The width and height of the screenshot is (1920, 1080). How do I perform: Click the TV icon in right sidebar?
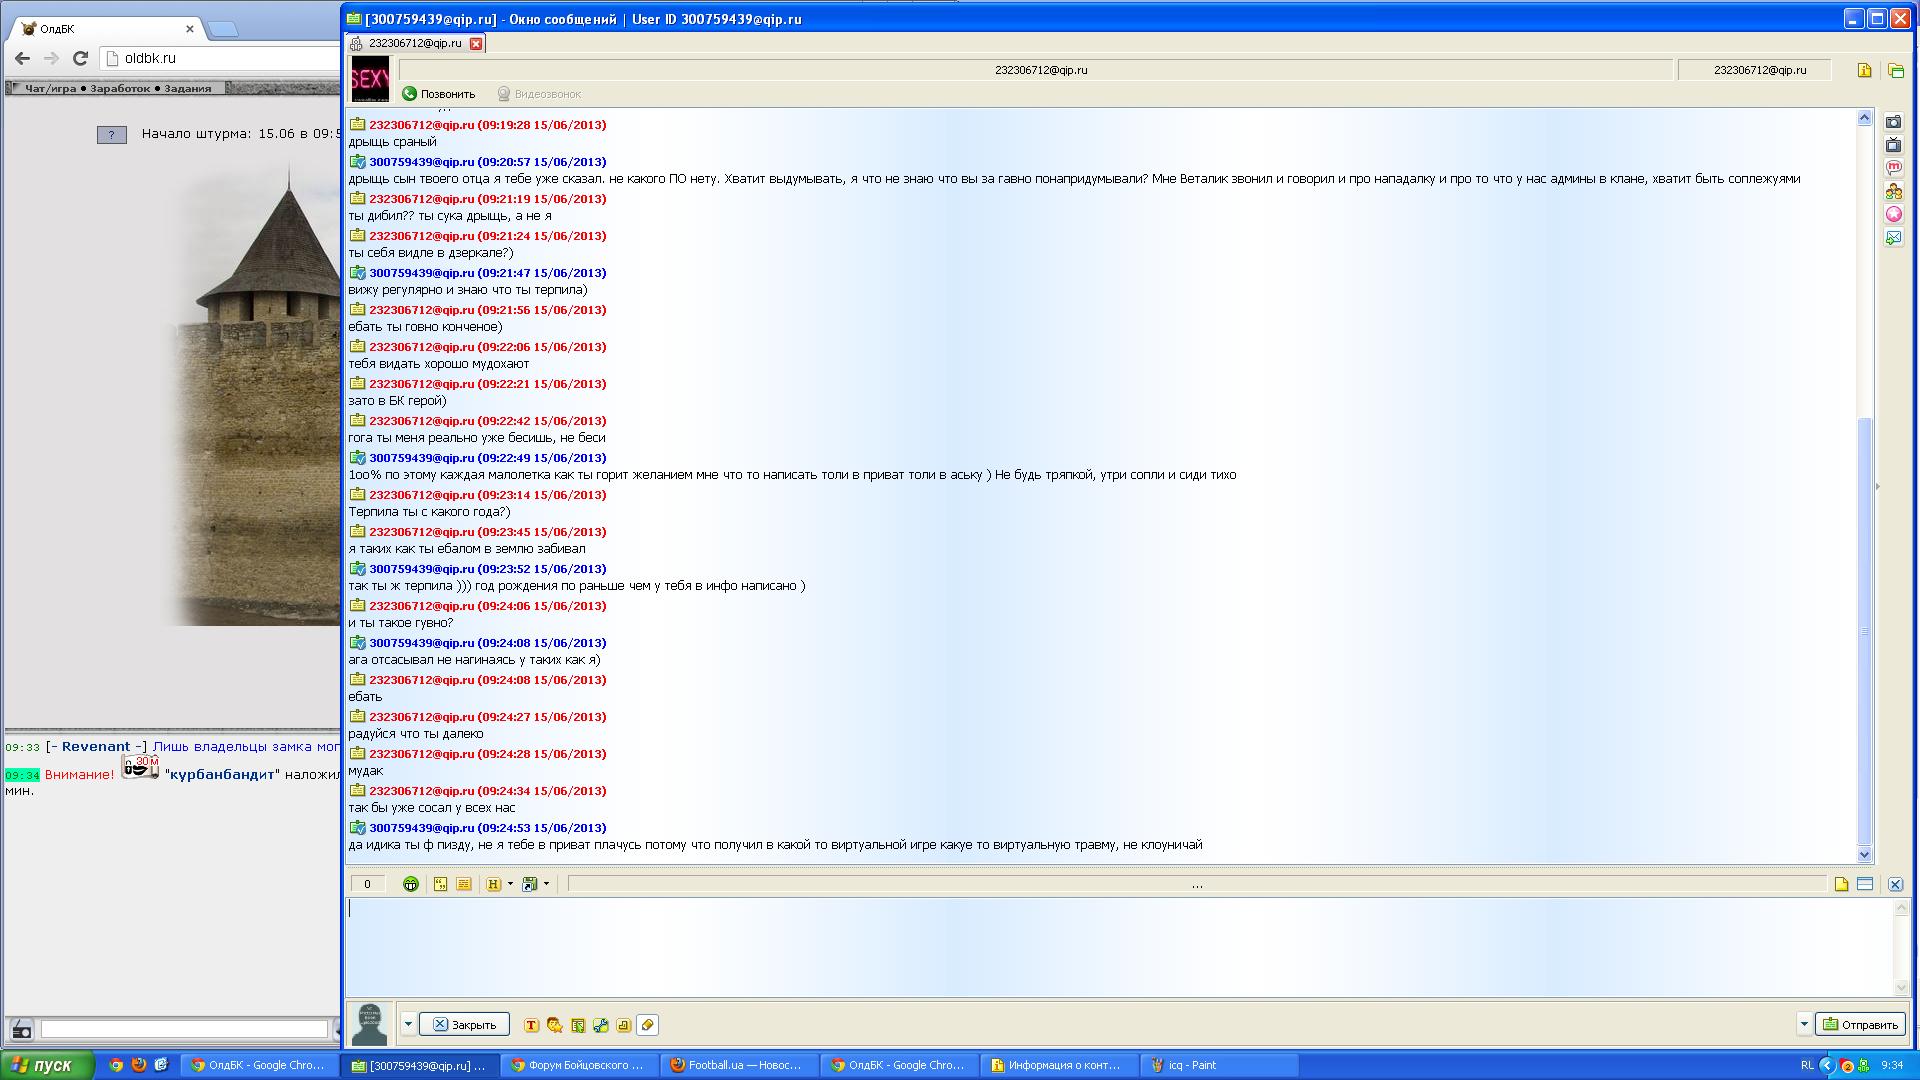[x=1893, y=145]
